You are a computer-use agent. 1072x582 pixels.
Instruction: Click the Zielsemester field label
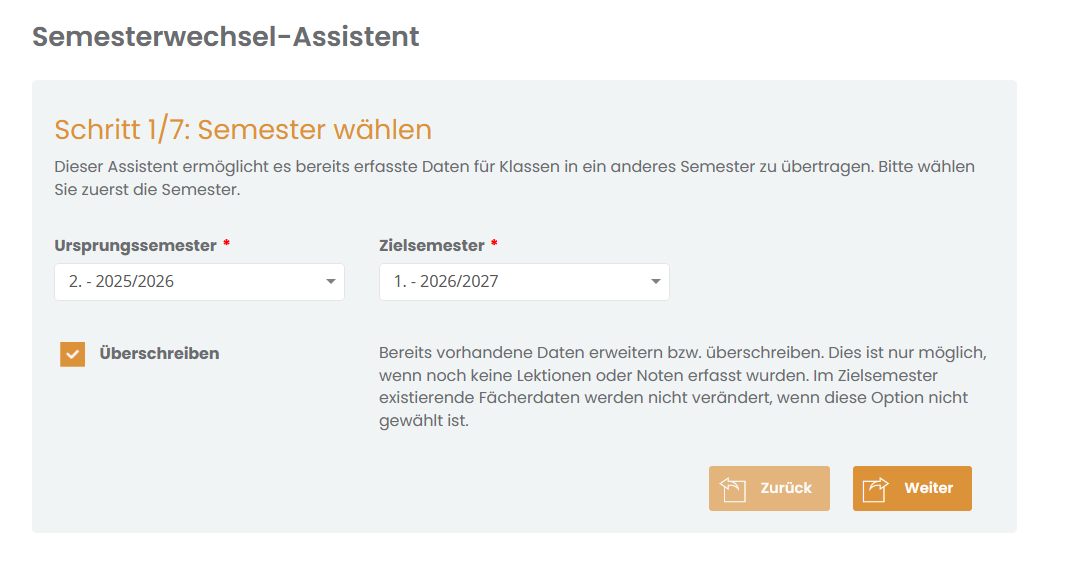(x=432, y=246)
